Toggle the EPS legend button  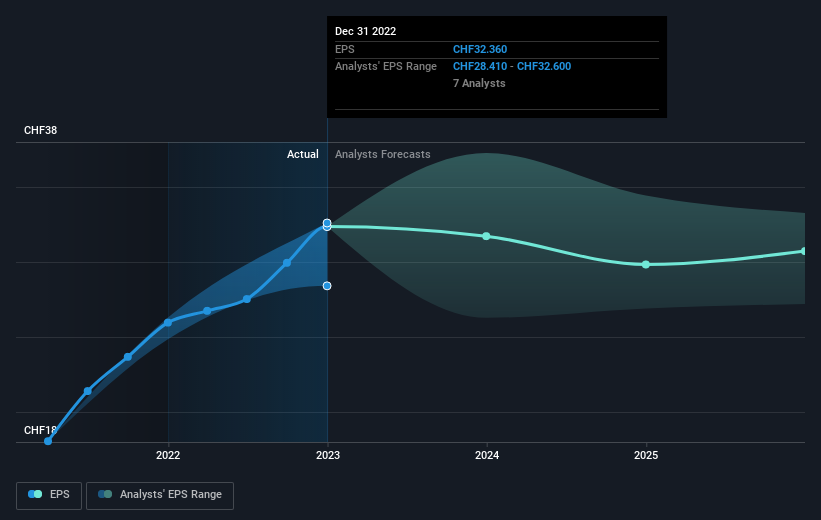[x=49, y=495]
